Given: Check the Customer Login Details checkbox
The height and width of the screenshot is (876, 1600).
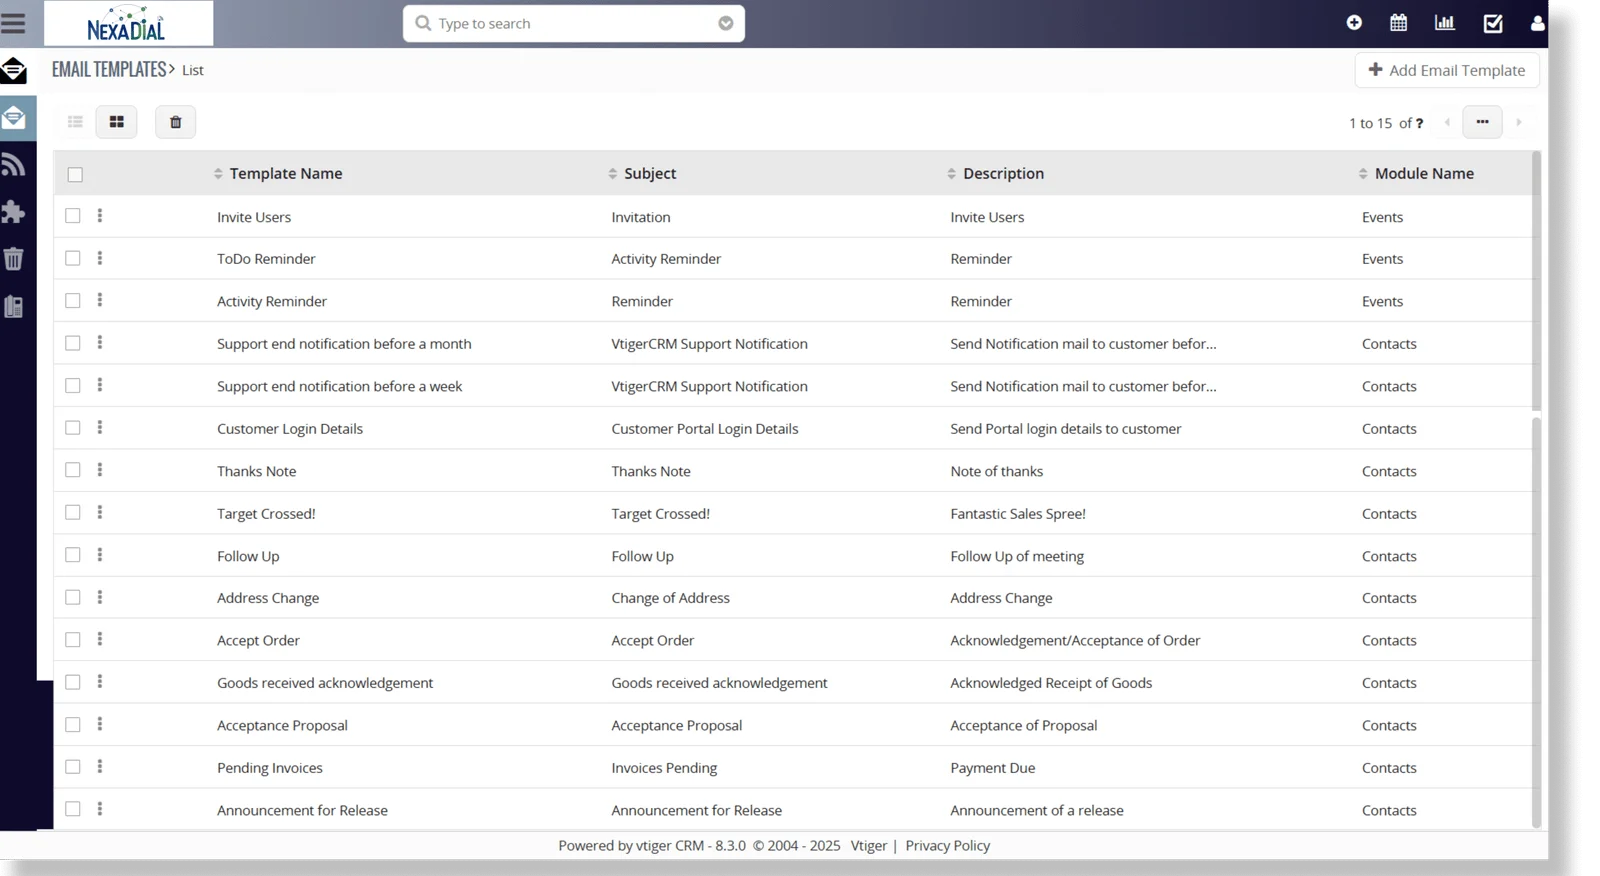Looking at the screenshot, I should pyautogui.click(x=73, y=428).
